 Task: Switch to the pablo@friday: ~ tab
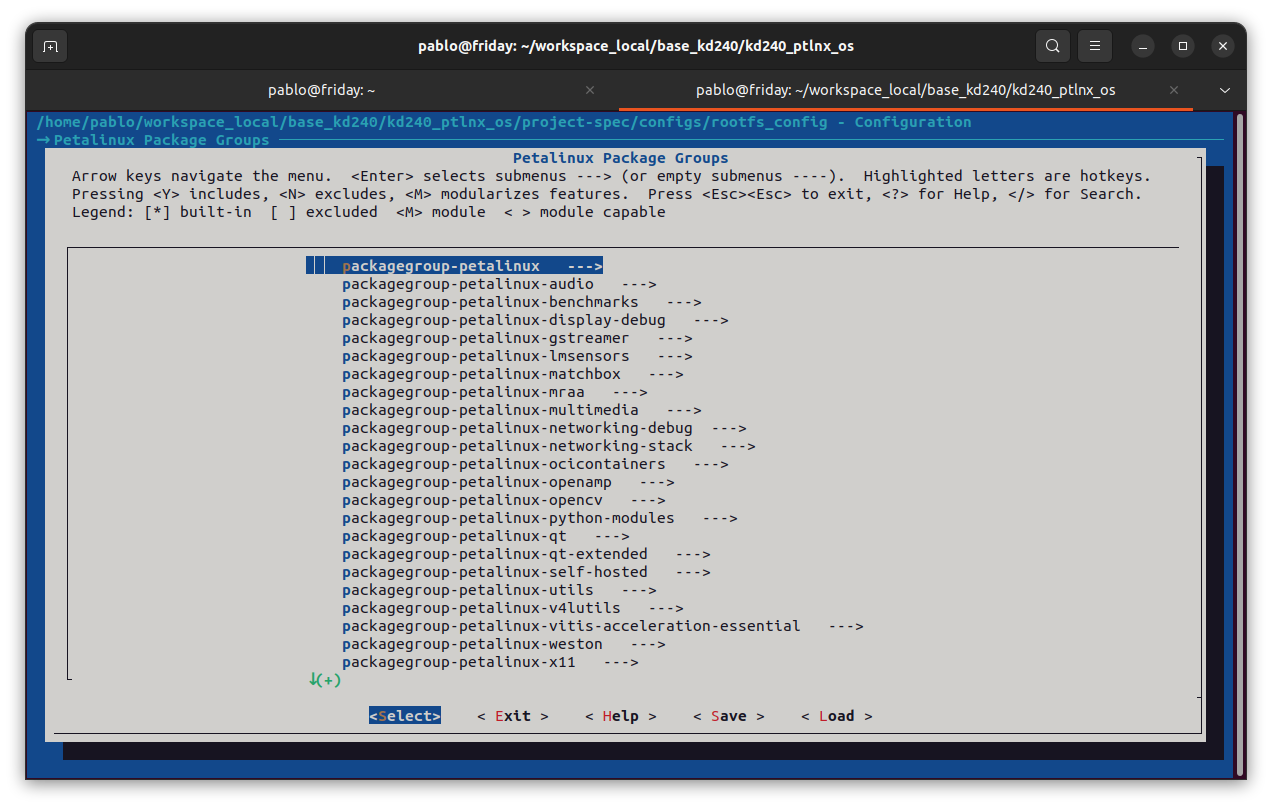[322, 90]
